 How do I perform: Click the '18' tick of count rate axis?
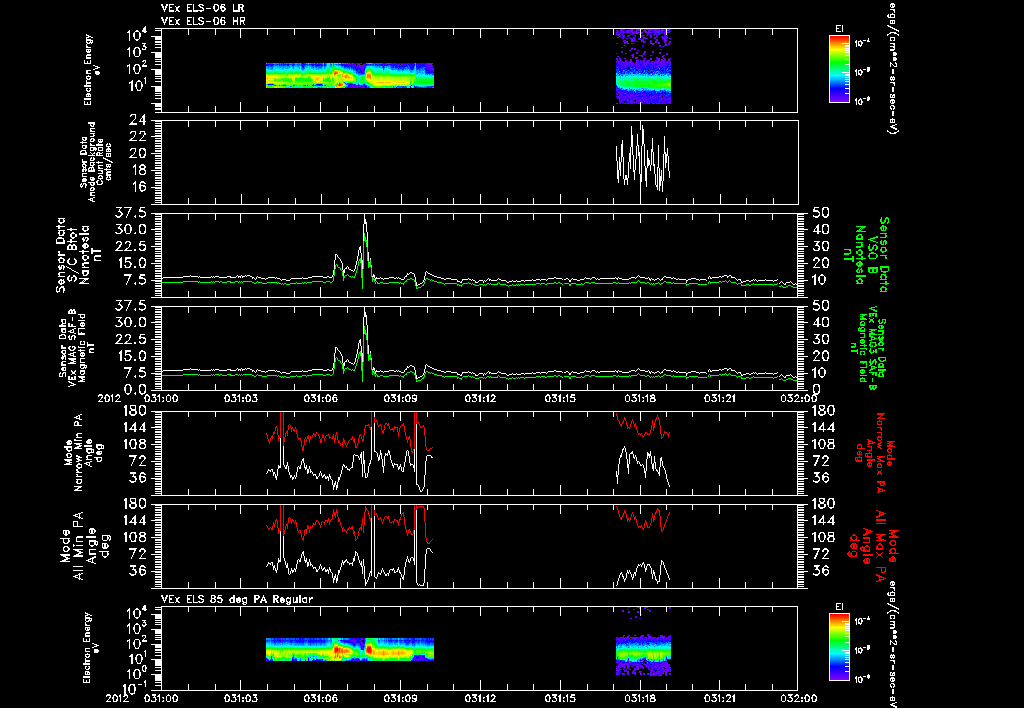pos(138,170)
